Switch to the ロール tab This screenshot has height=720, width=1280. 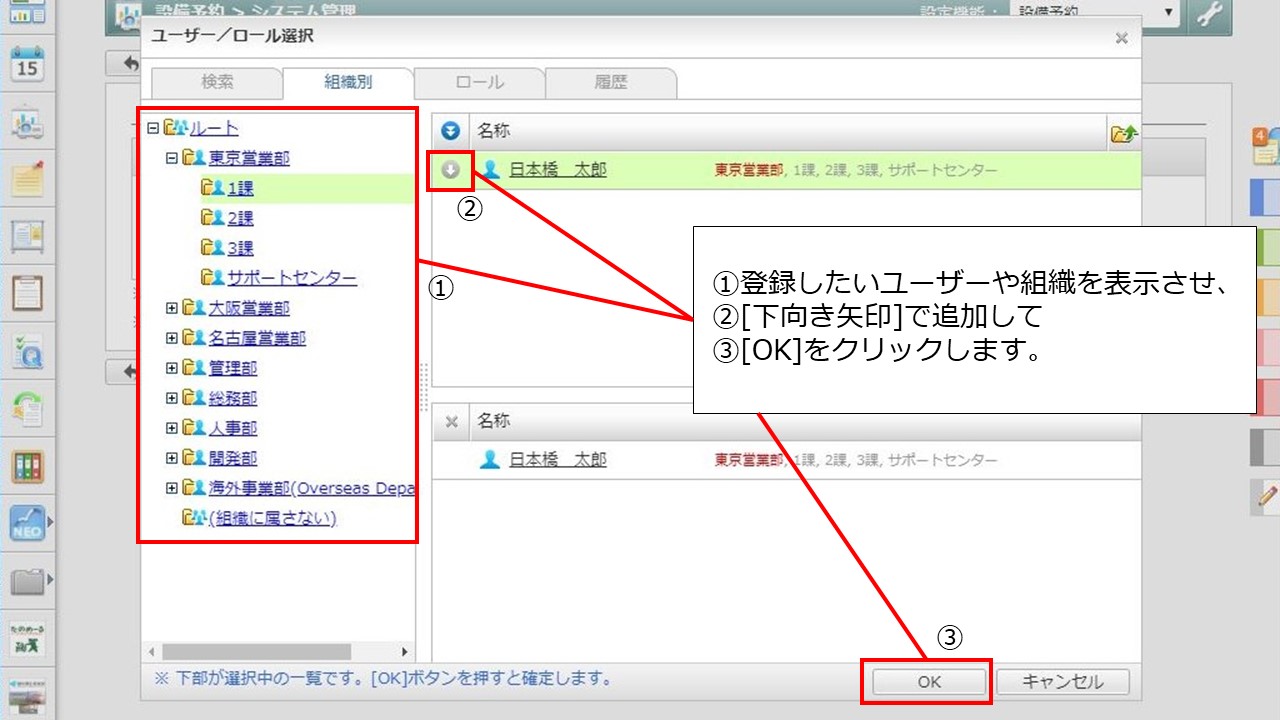click(479, 83)
